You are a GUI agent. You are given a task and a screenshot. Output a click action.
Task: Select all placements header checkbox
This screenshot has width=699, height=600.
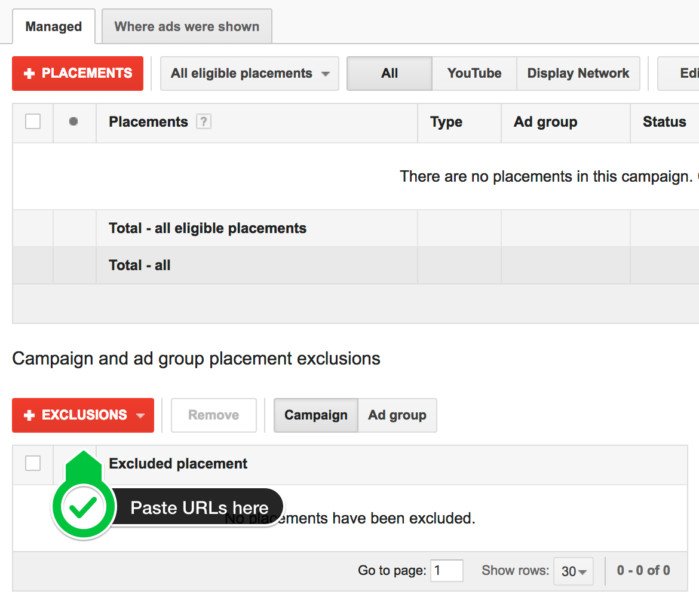click(x=33, y=122)
